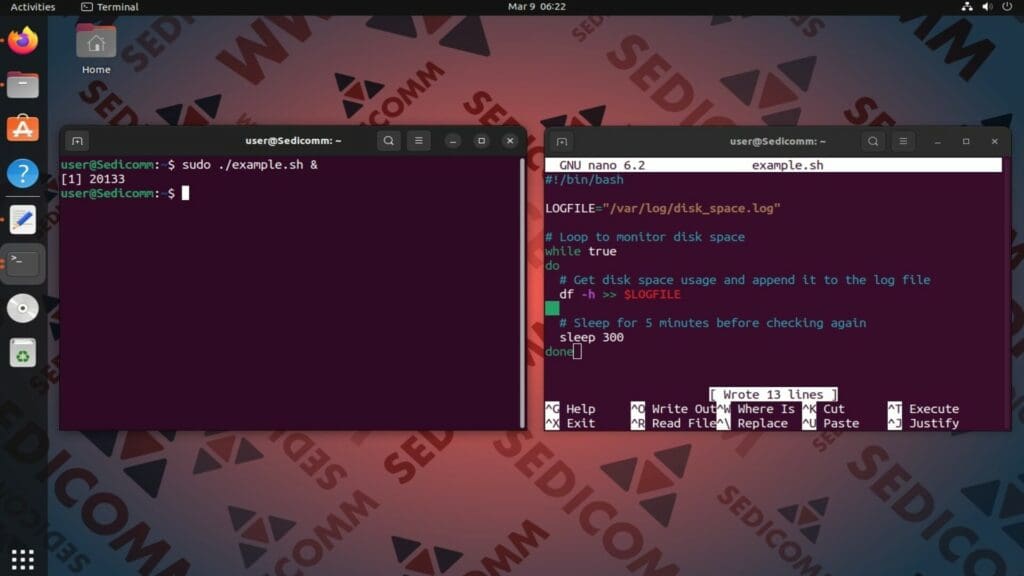Screen dimensions: 1024x576
Task: Open the Text Editor dock icon
Action: coord(23,219)
